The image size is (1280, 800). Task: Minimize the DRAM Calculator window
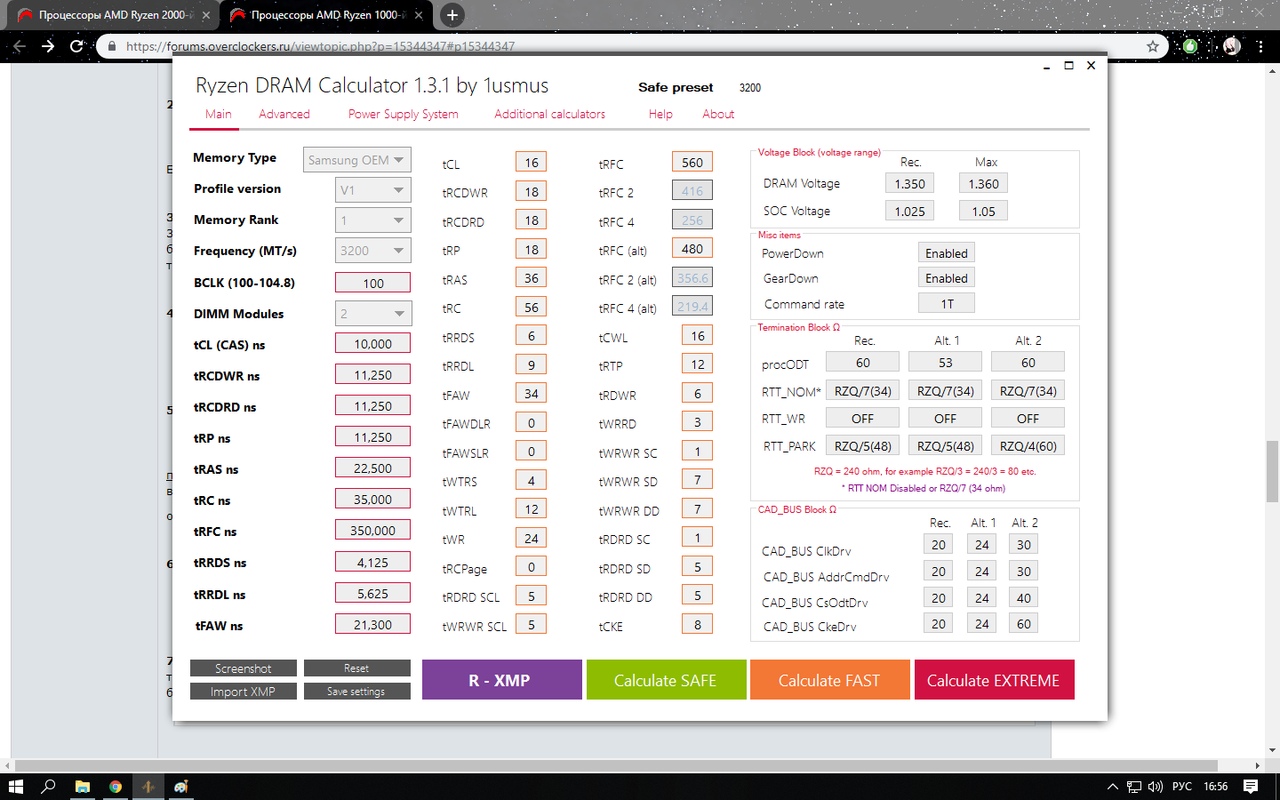coord(1046,66)
